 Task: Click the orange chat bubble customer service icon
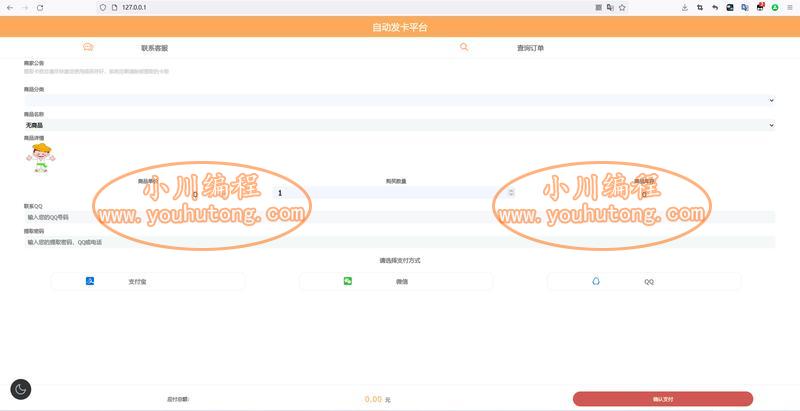[88, 47]
